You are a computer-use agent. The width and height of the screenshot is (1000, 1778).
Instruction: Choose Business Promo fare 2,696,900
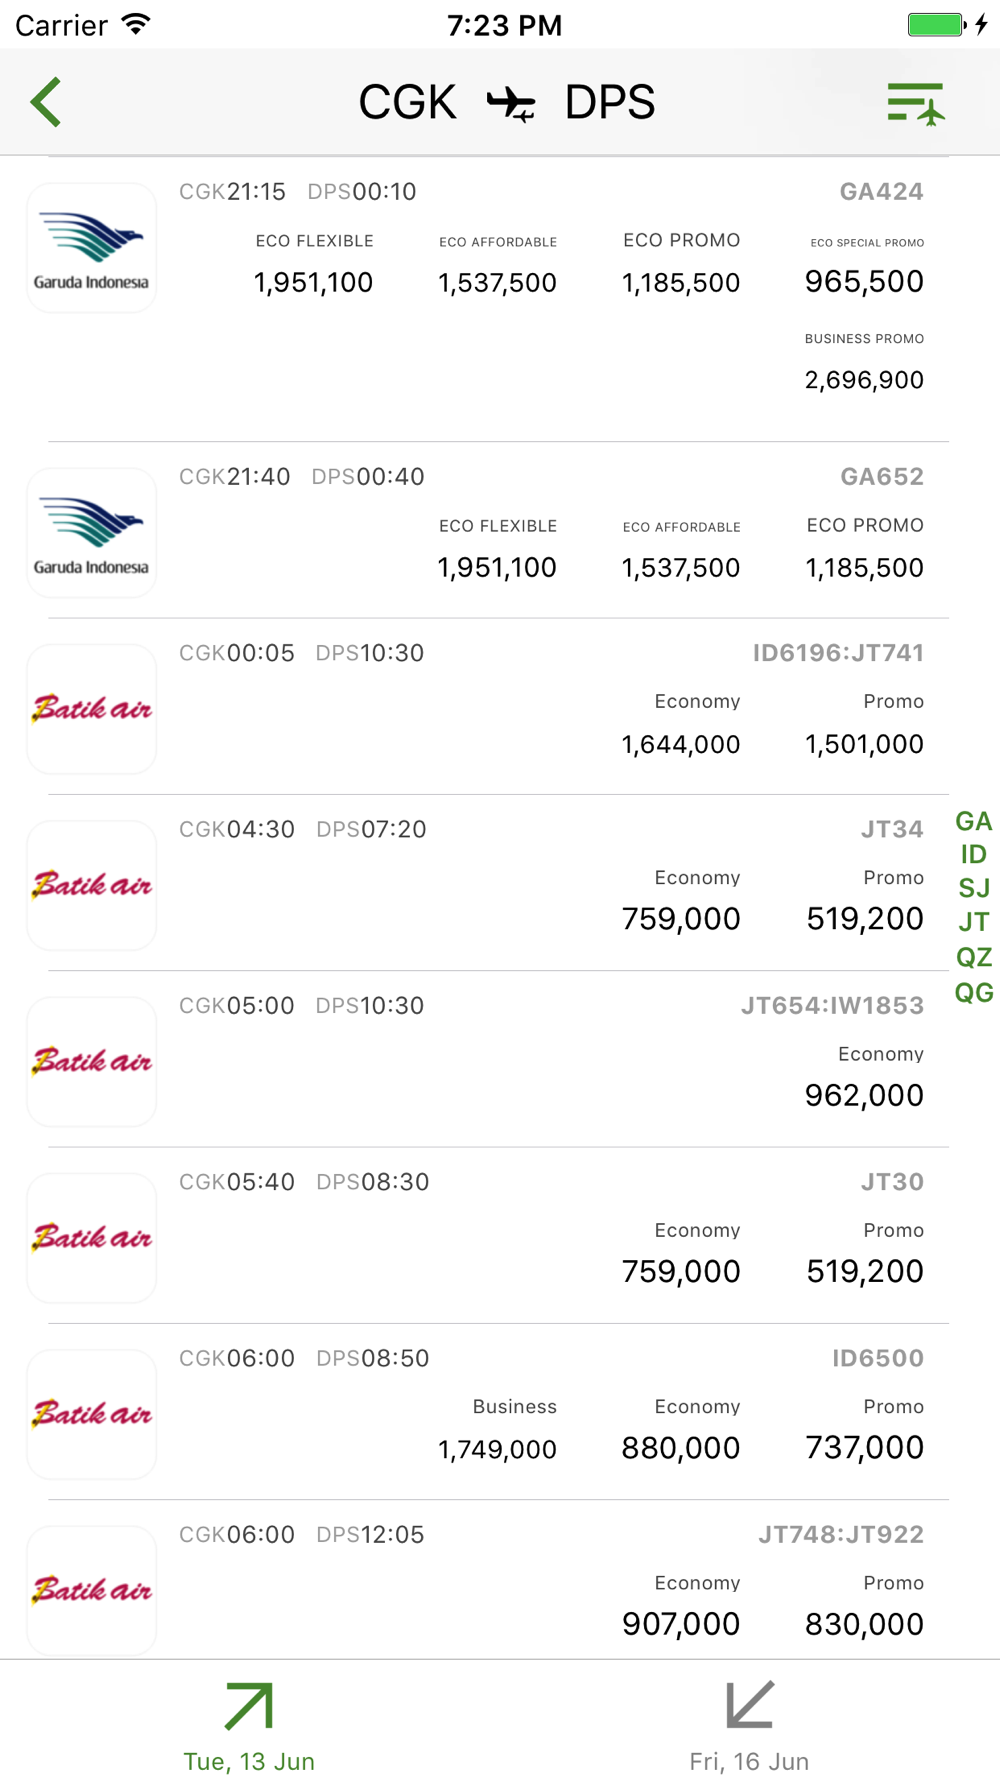click(x=865, y=362)
